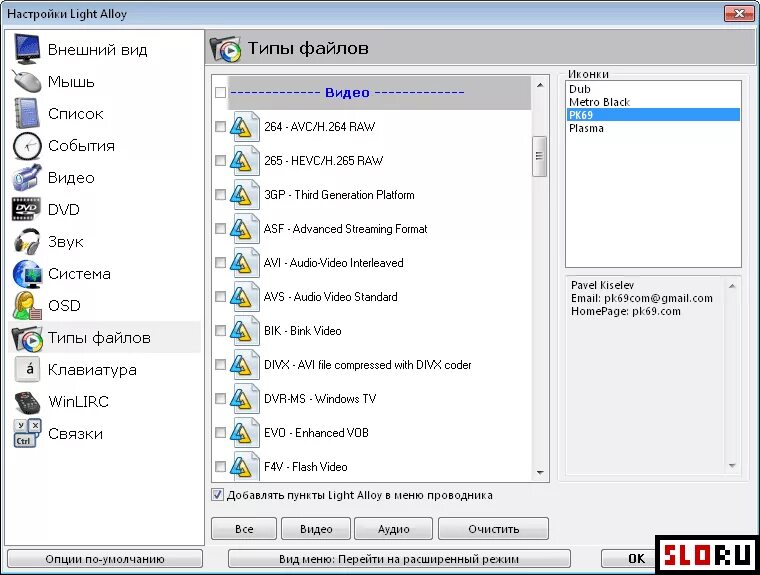Click 'Email: pk69com@gmail.com' text
Image resolution: width=760 pixels, height=575 pixels.
642,298
